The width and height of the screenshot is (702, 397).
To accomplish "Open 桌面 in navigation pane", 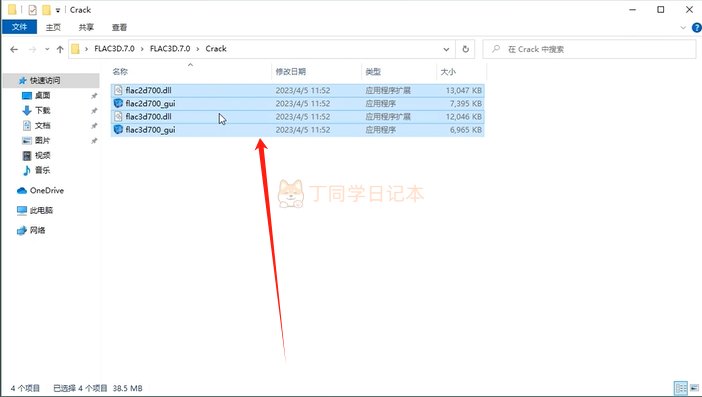I will tap(43, 95).
